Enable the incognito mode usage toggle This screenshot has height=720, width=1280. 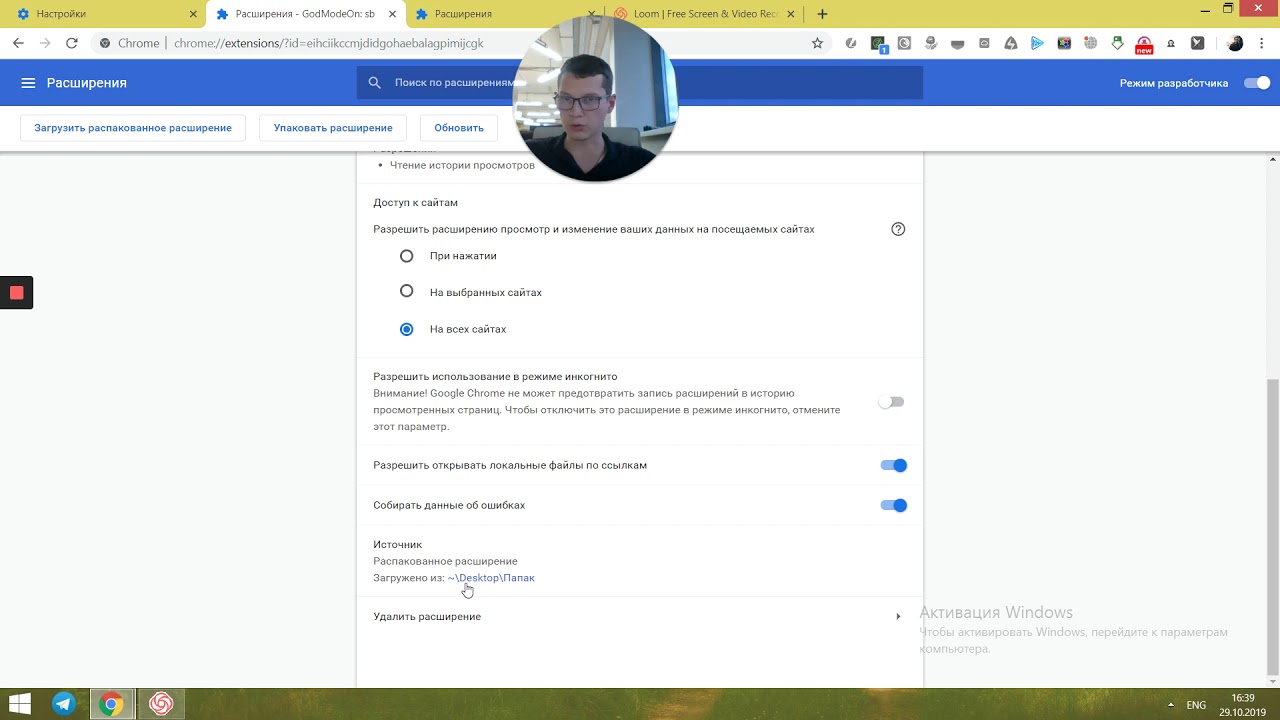(x=891, y=402)
